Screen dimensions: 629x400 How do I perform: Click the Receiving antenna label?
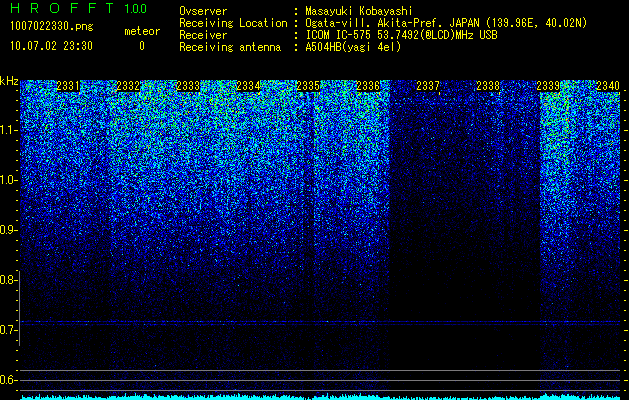(230, 47)
